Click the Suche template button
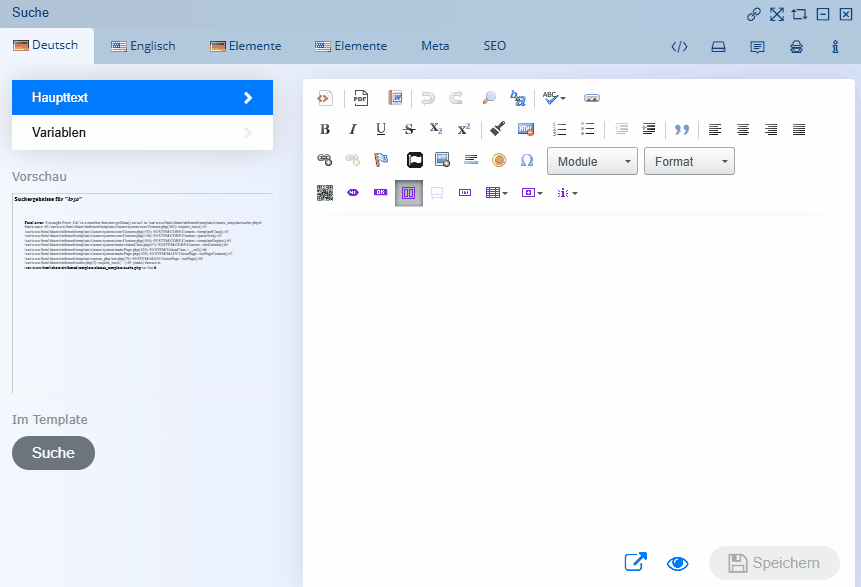 (53, 453)
